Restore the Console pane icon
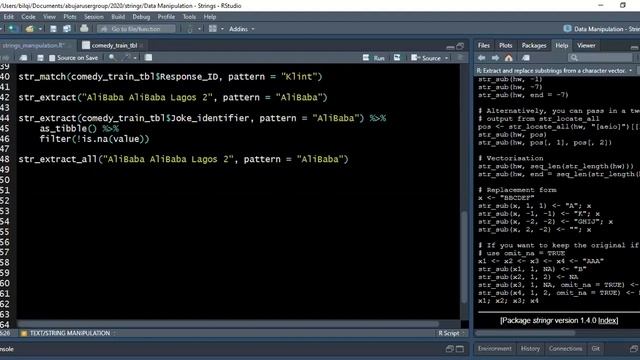Viewport: 640px width, 360px height. point(449,349)
